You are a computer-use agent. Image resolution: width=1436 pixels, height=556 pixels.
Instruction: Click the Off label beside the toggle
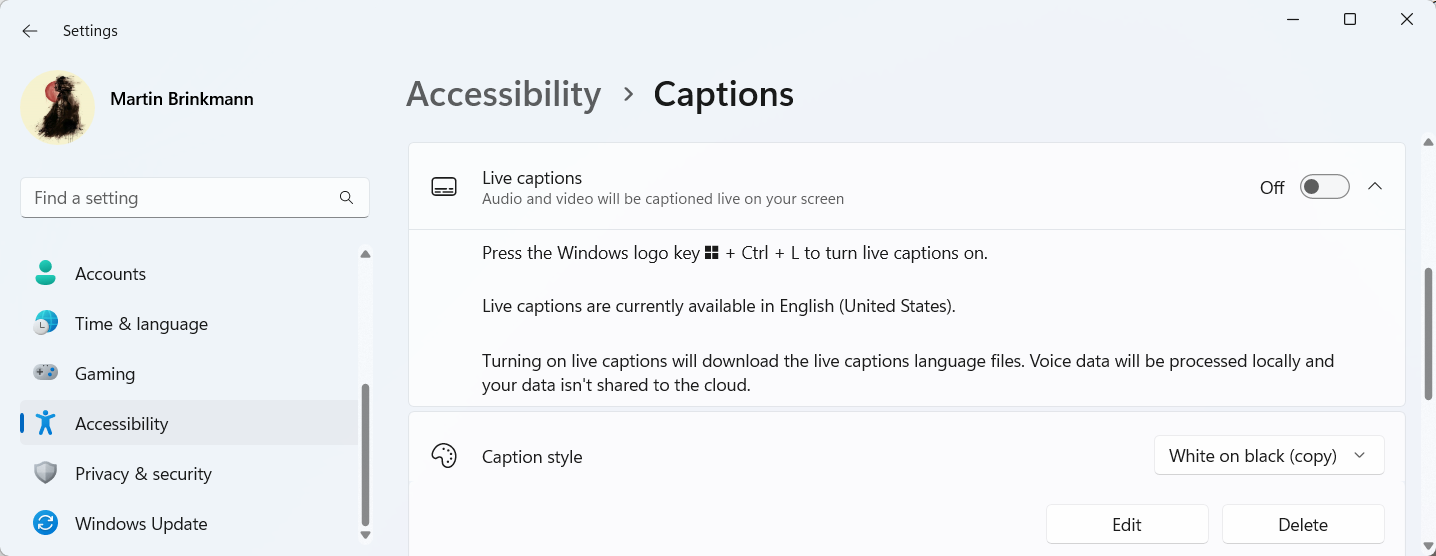1272,188
